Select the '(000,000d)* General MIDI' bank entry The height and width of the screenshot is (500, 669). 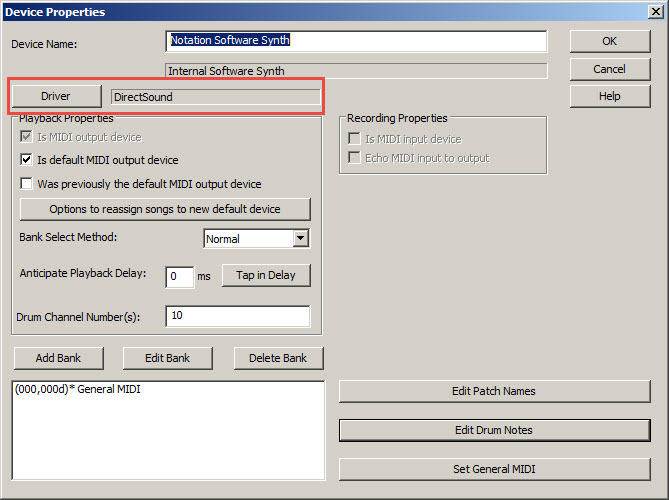(x=78, y=389)
